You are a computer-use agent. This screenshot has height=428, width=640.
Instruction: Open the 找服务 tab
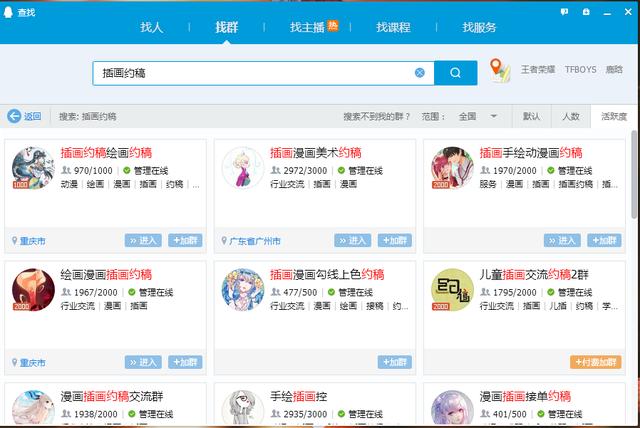click(x=479, y=27)
